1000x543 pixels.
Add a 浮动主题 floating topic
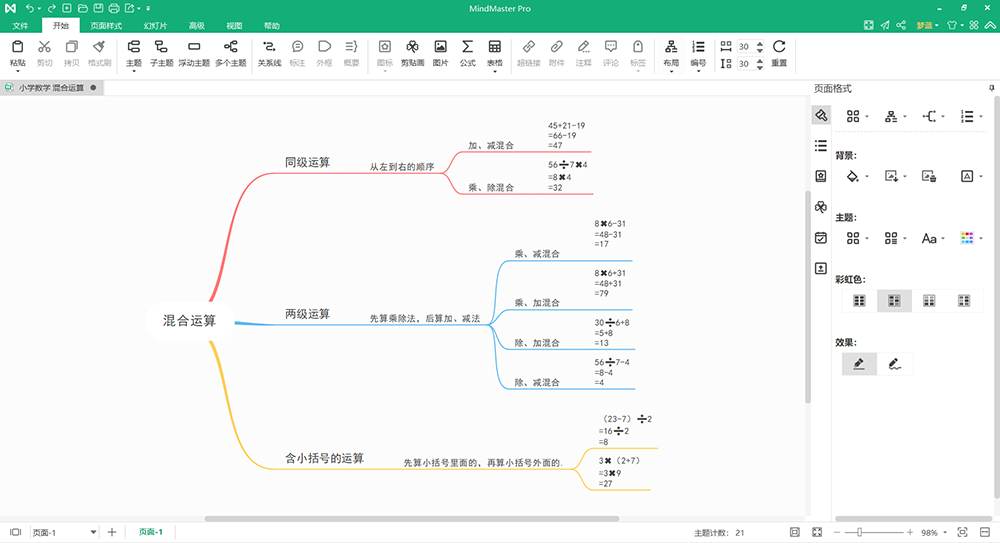tap(194, 54)
